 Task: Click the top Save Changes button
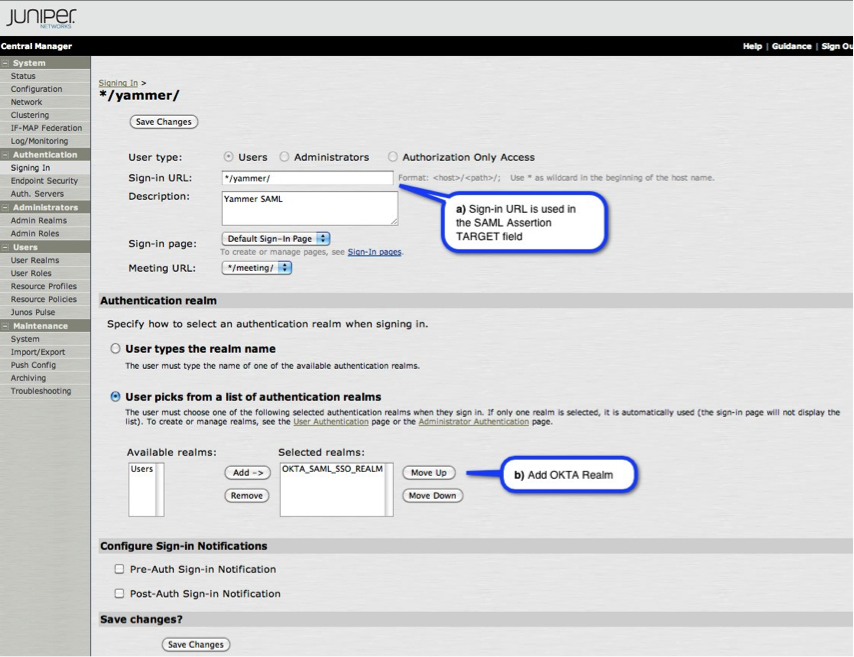[164, 122]
